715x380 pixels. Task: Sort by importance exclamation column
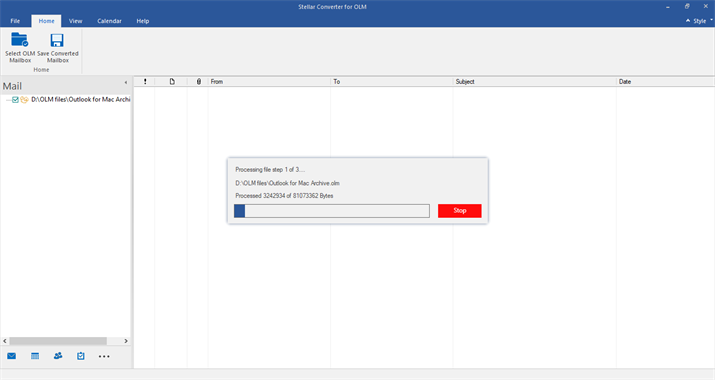[145, 82]
